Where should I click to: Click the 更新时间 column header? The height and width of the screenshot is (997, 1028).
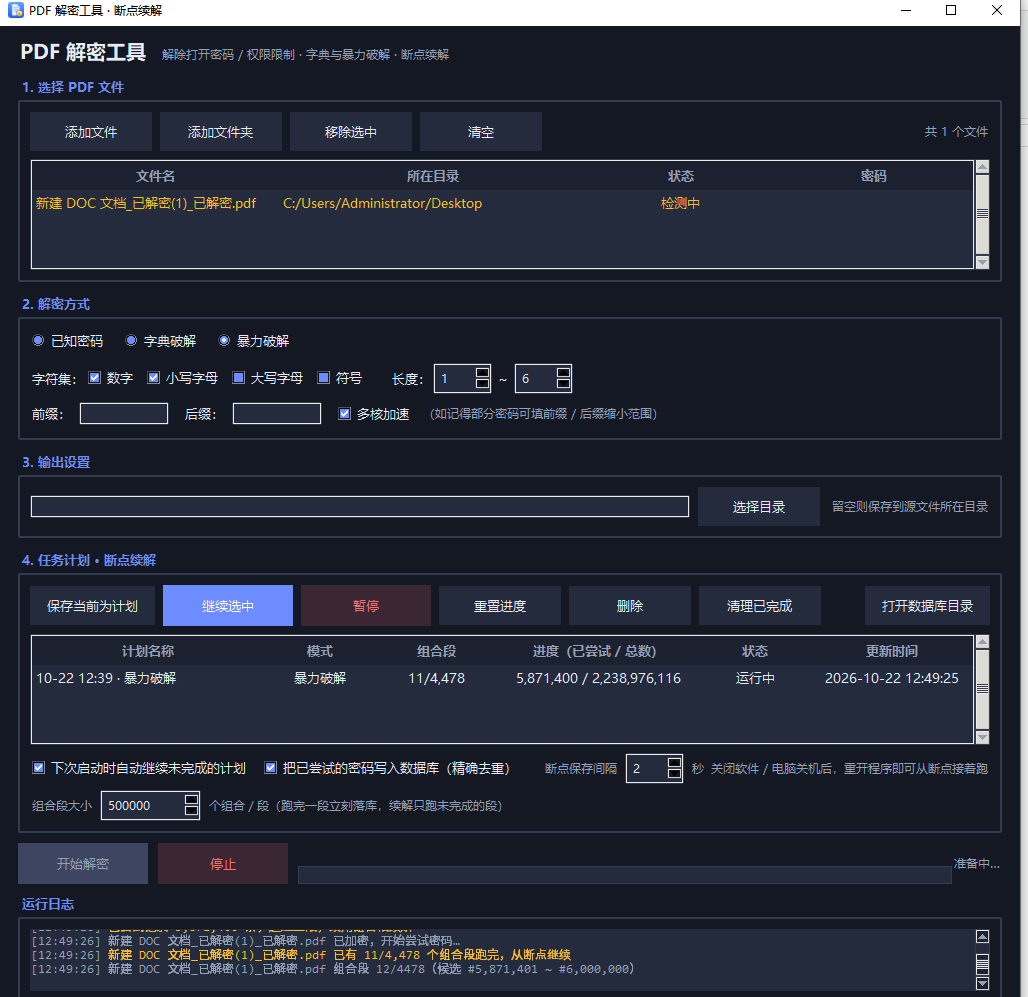click(891, 651)
